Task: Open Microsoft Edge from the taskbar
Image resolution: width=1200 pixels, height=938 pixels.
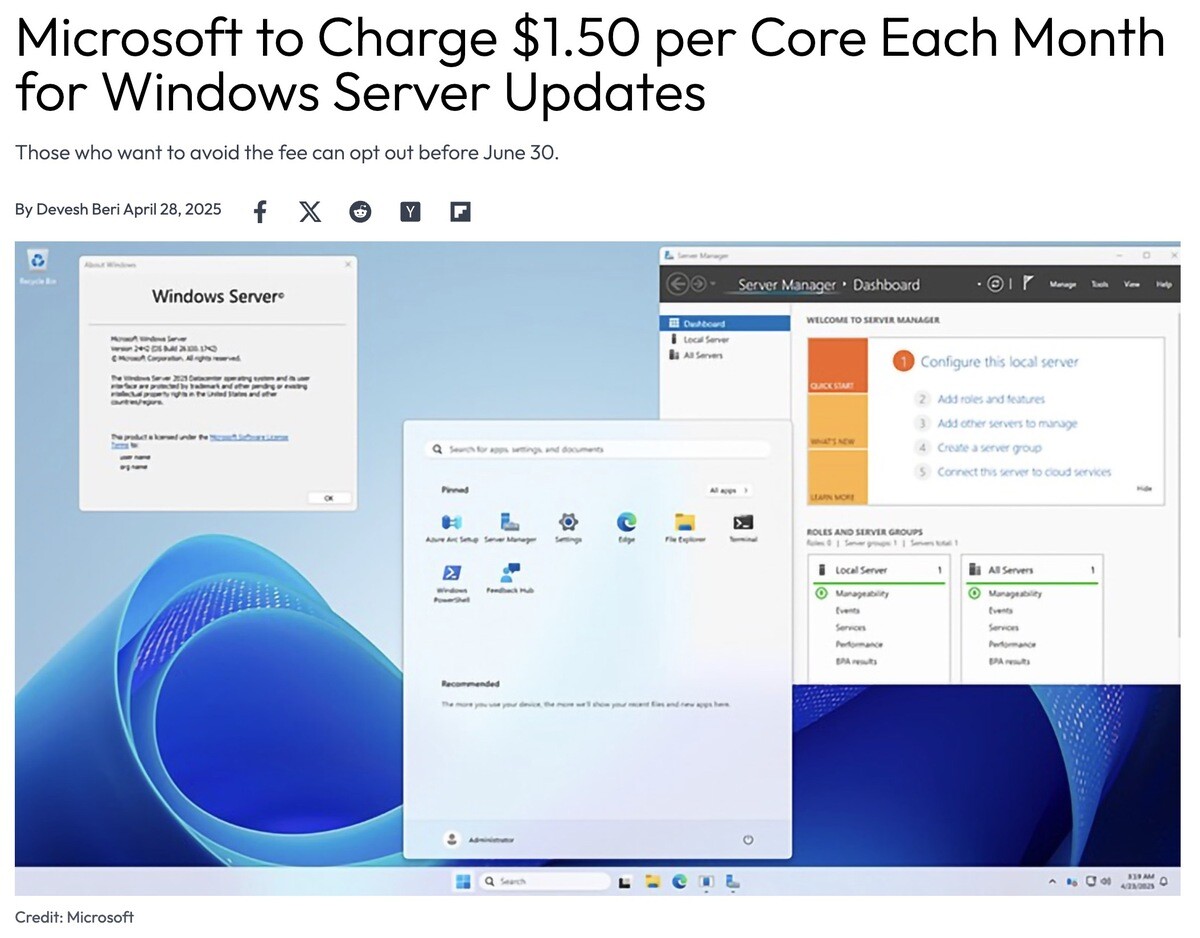Action: 680,881
